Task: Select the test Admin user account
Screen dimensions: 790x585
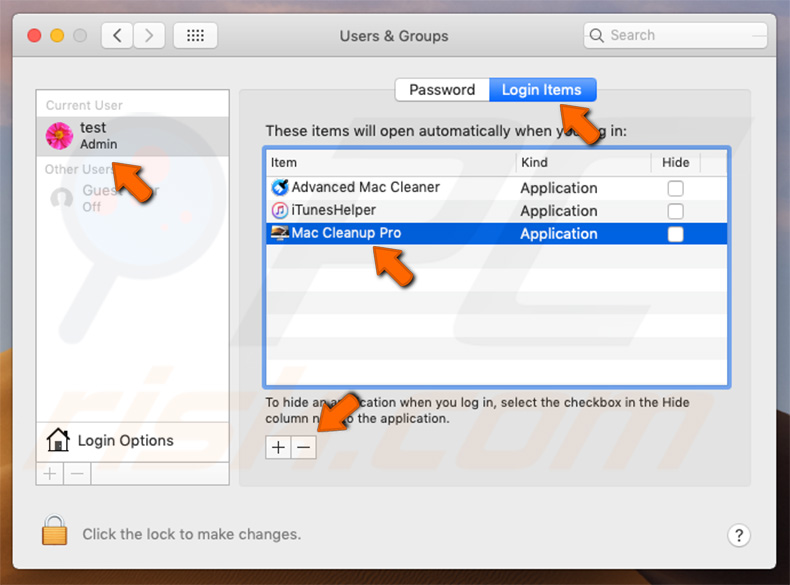Action: (x=133, y=136)
